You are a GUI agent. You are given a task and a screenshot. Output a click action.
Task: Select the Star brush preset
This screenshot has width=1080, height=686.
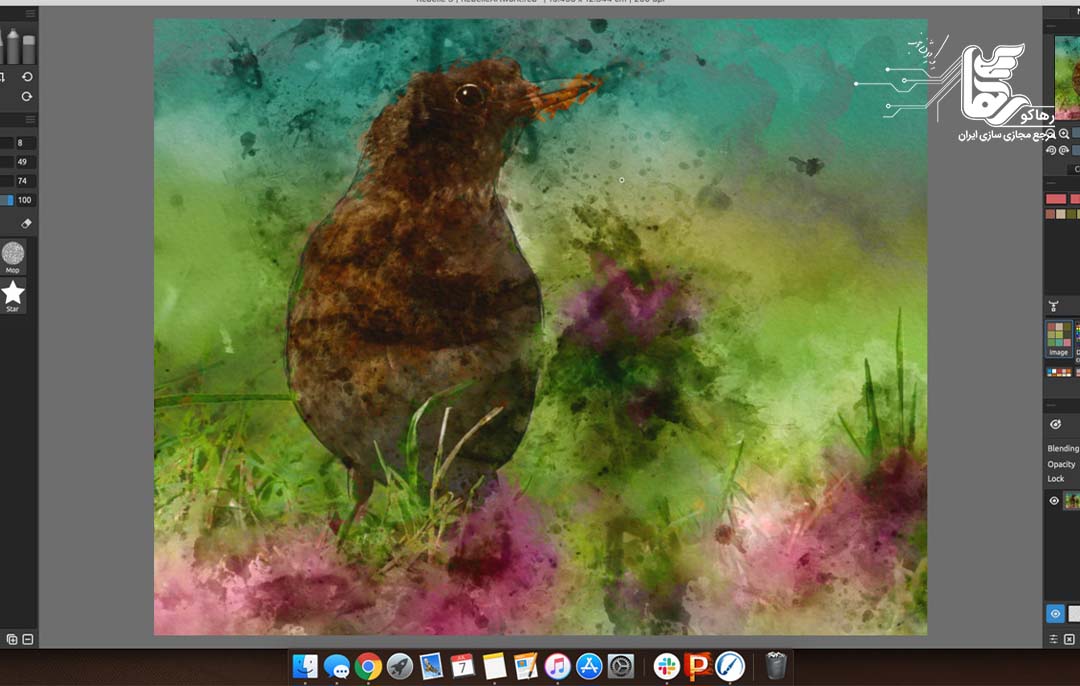pyautogui.click(x=13, y=295)
